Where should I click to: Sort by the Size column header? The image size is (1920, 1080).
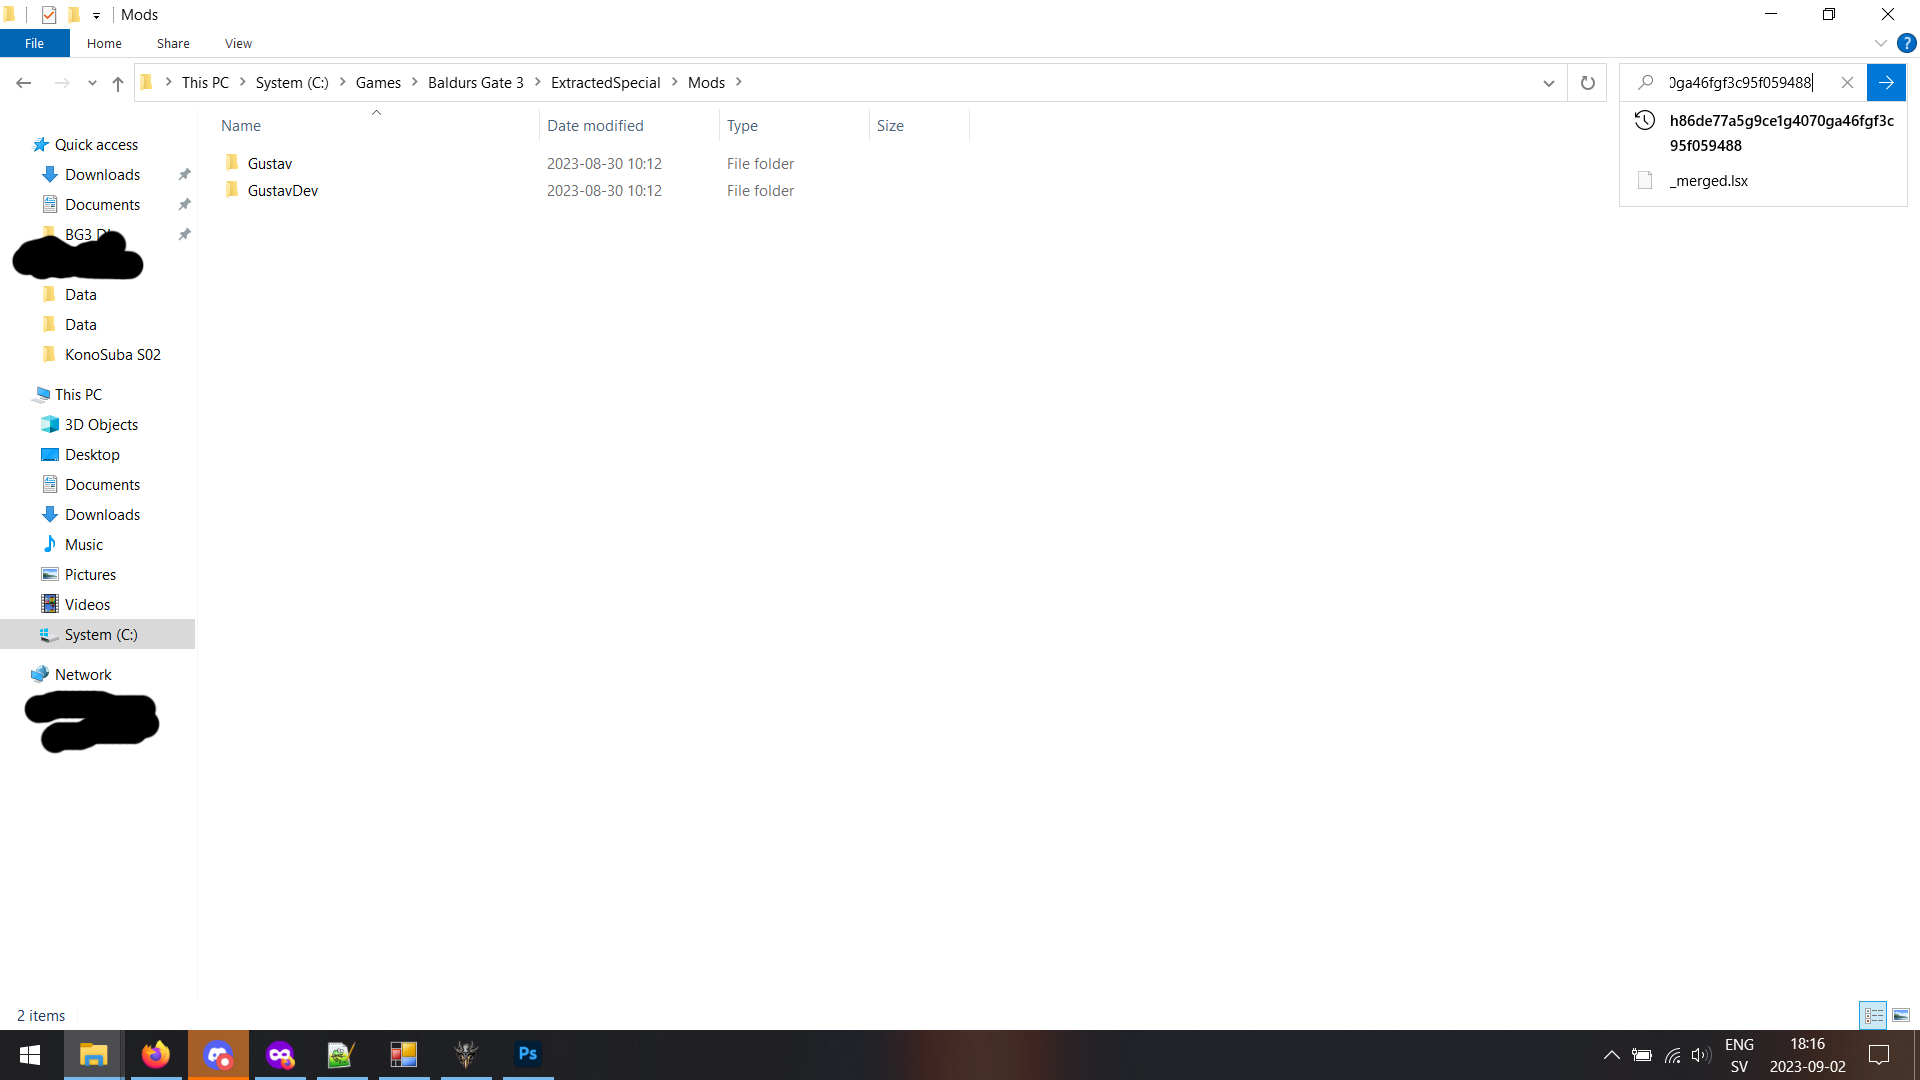click(x=919, y=126)
